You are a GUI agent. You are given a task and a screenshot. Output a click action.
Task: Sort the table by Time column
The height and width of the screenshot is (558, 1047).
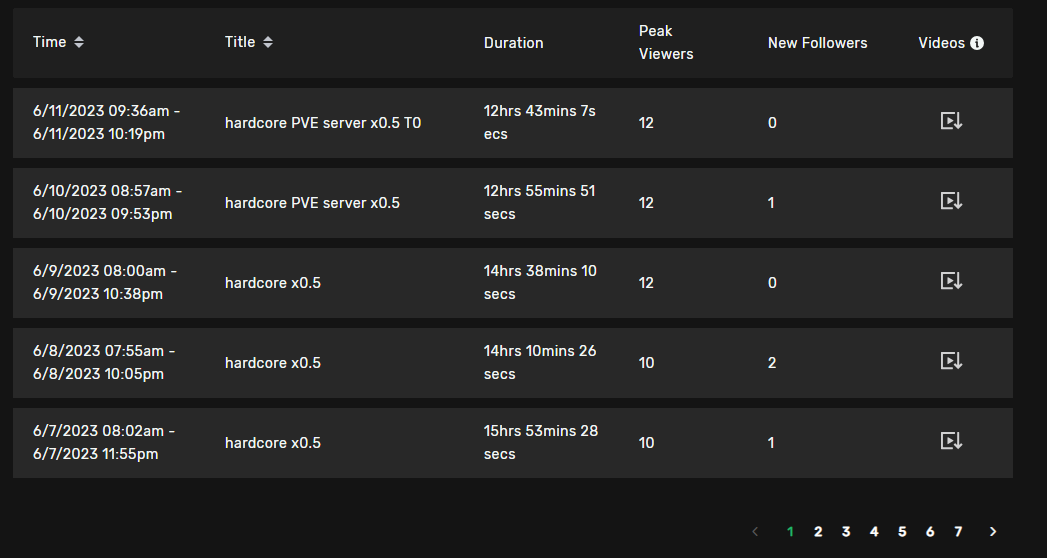[79, 42]
